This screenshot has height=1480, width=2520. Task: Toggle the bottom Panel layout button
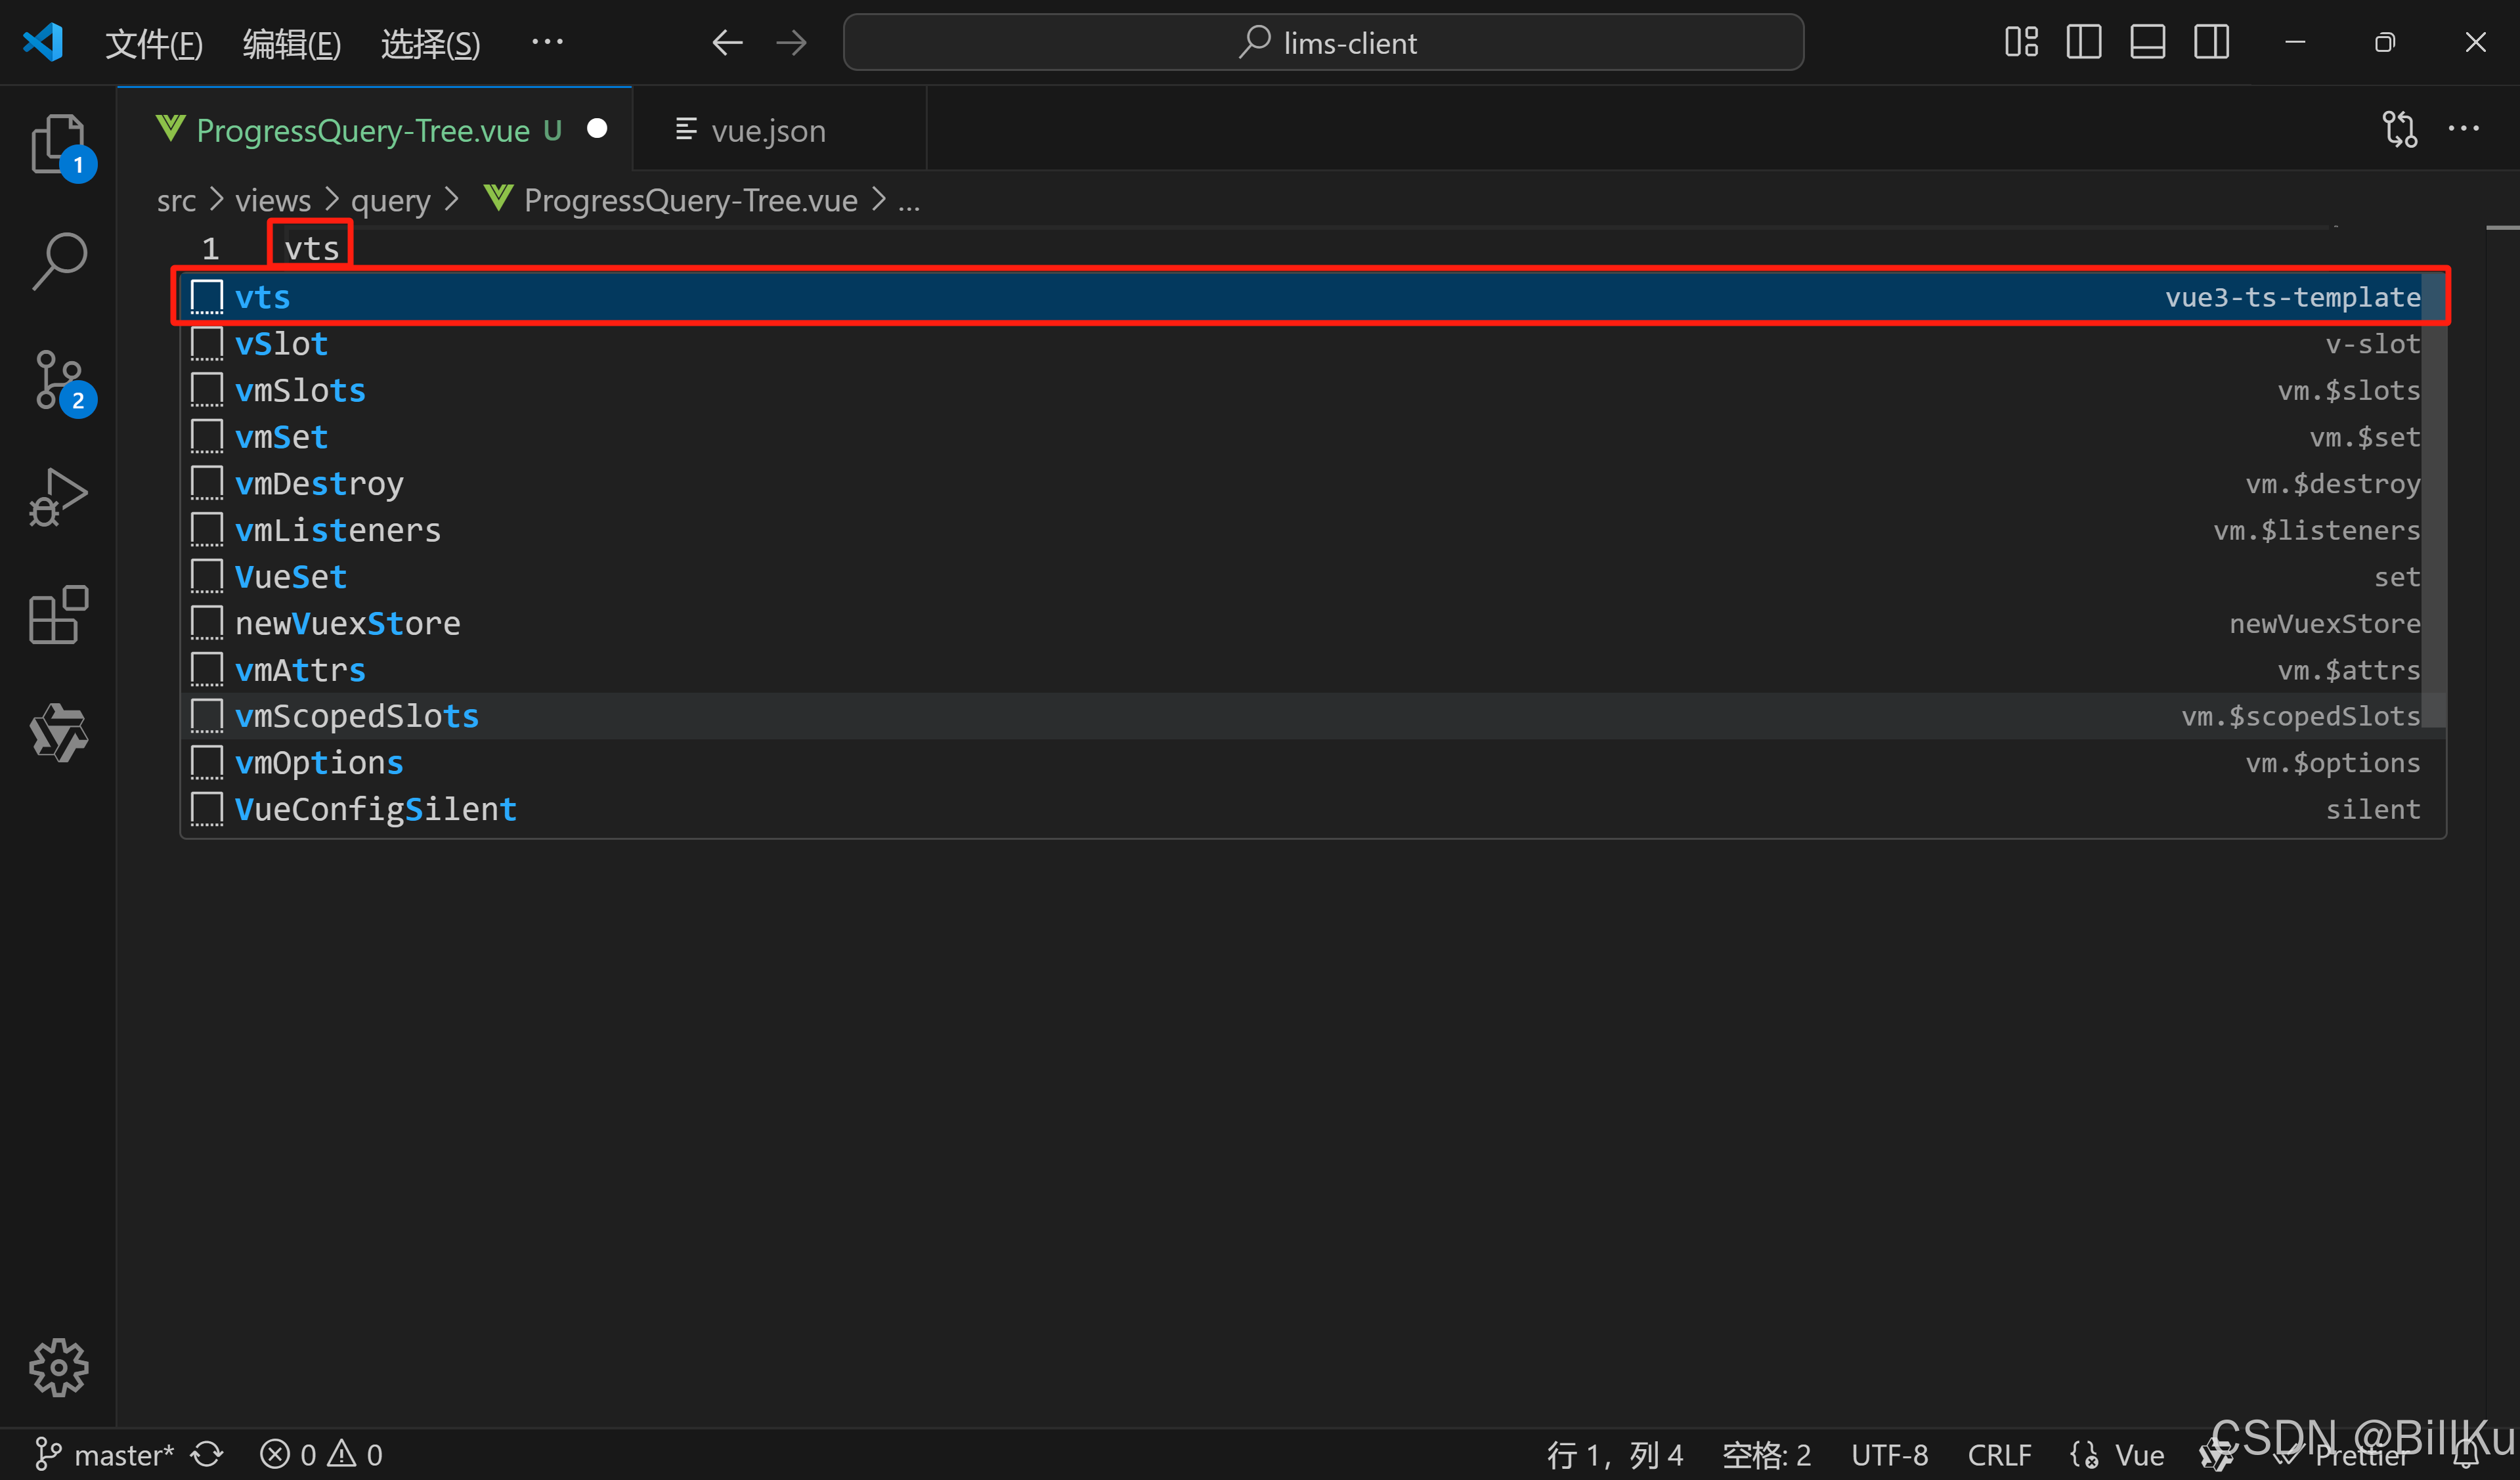tap(2147, 42)
